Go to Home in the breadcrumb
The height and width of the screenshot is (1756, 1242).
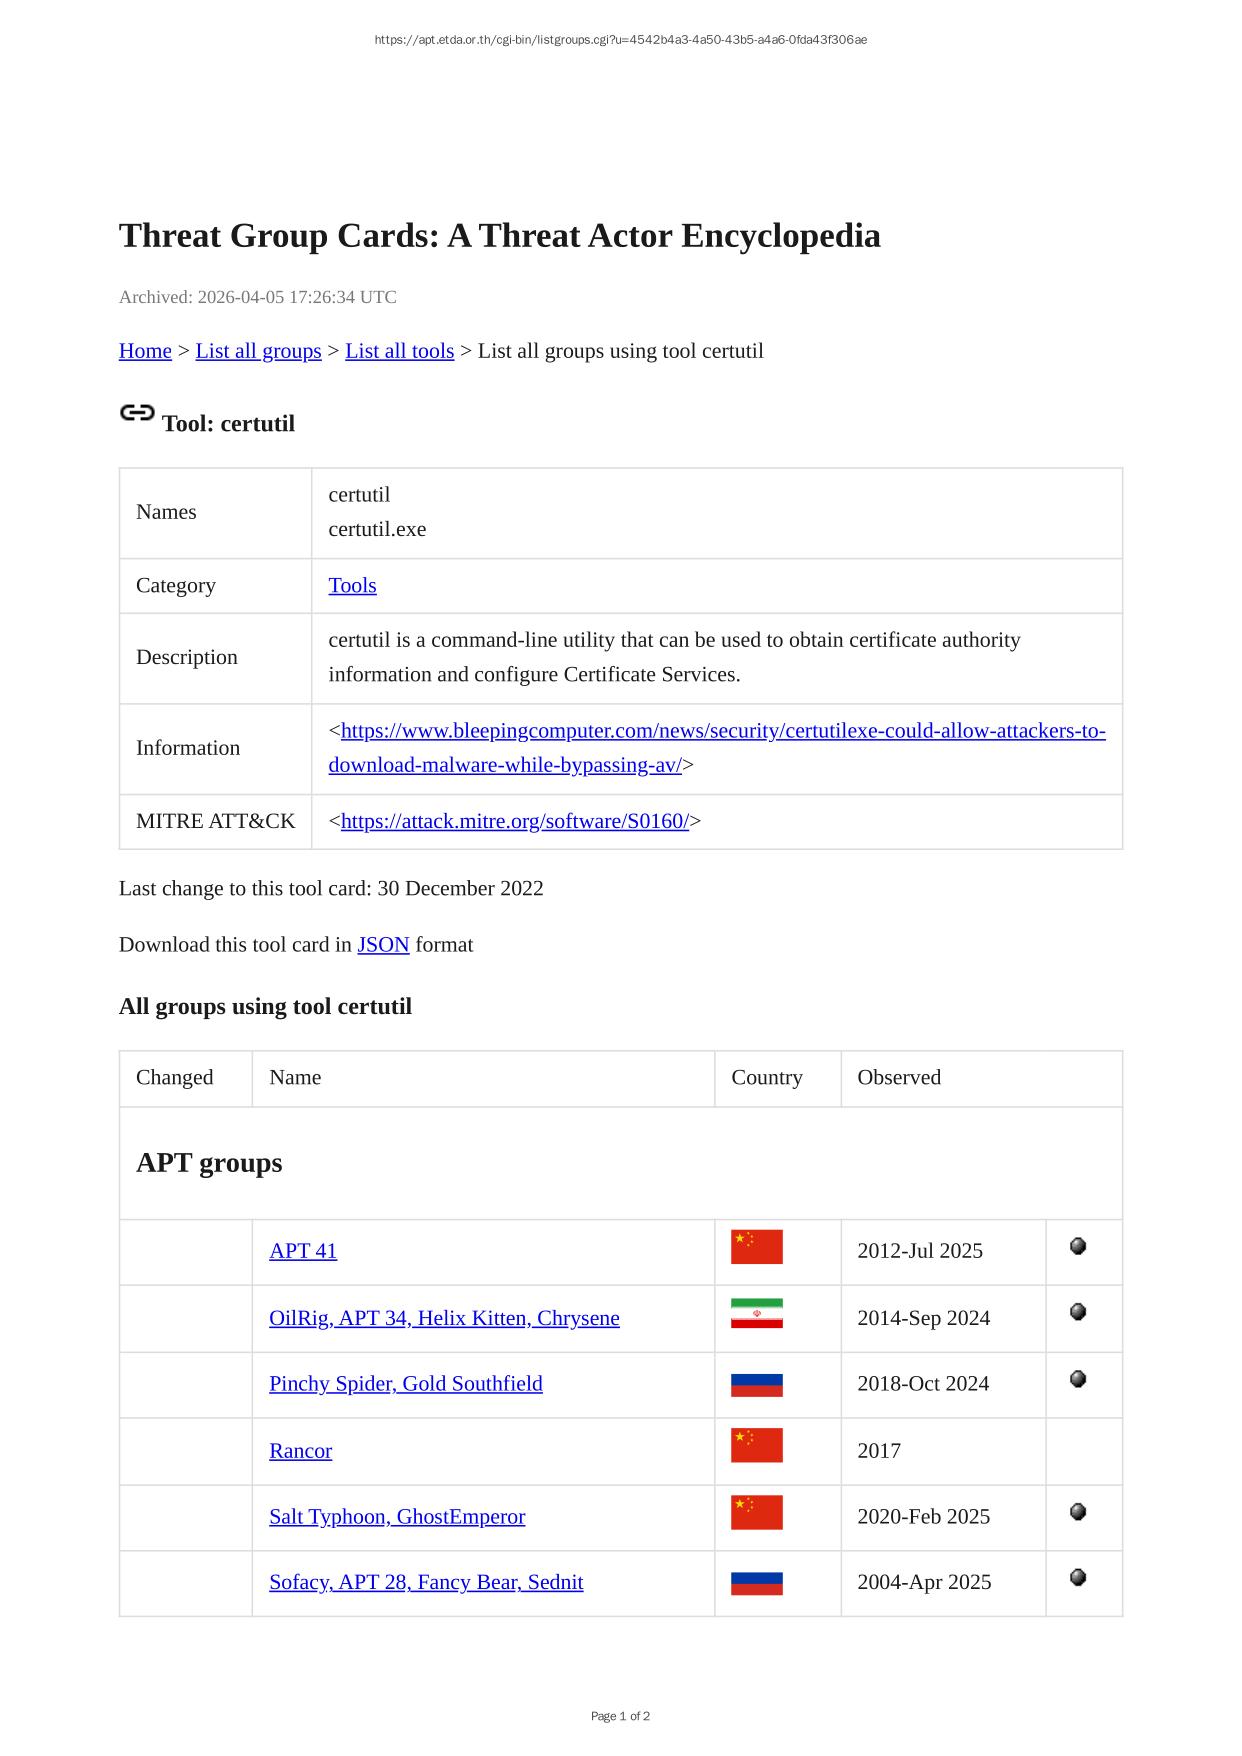(145, 351)
